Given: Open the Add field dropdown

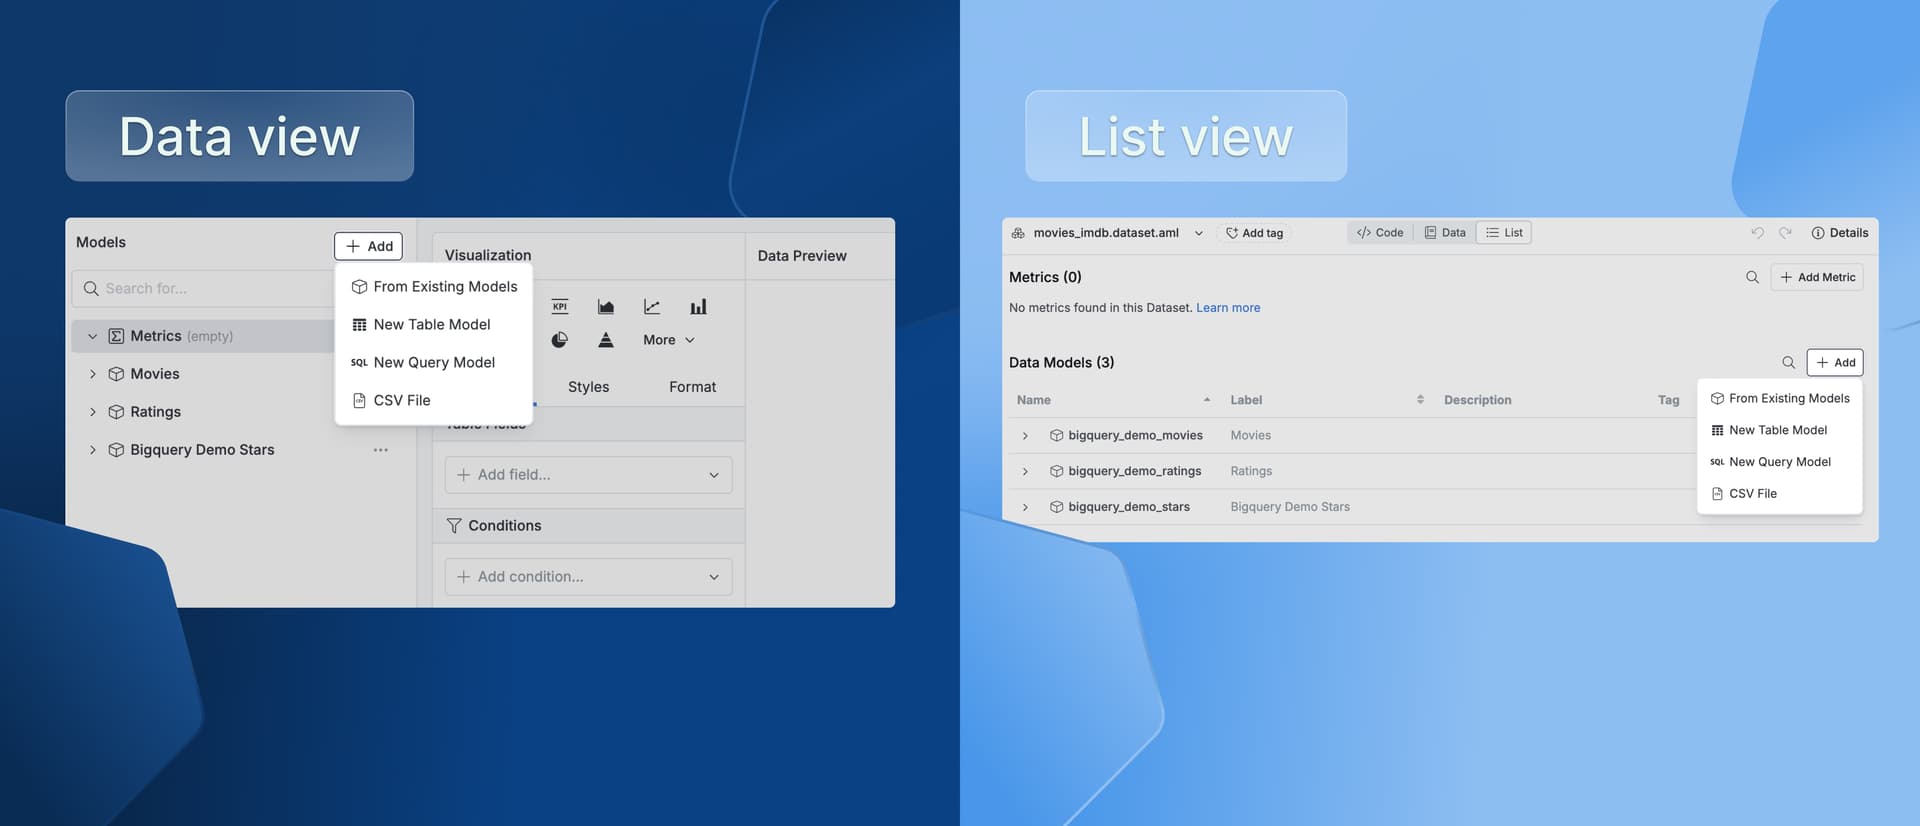Looking at the screenshot, I should coord(588,475).
